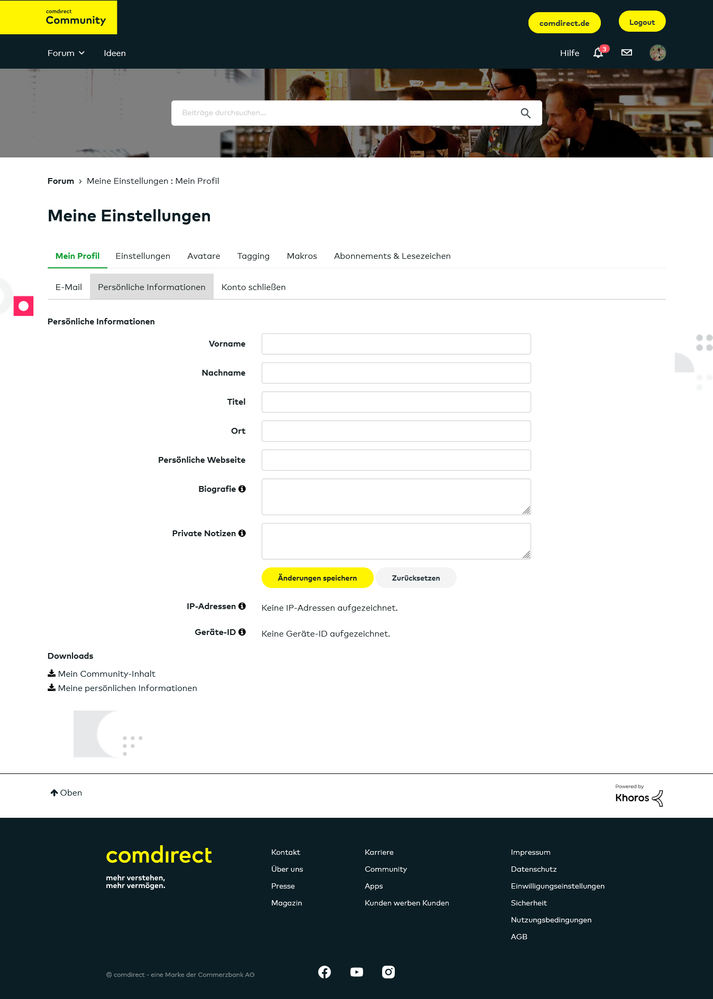Click the search magnifier icon
713x999 pixels.
[x=526, y=113]
